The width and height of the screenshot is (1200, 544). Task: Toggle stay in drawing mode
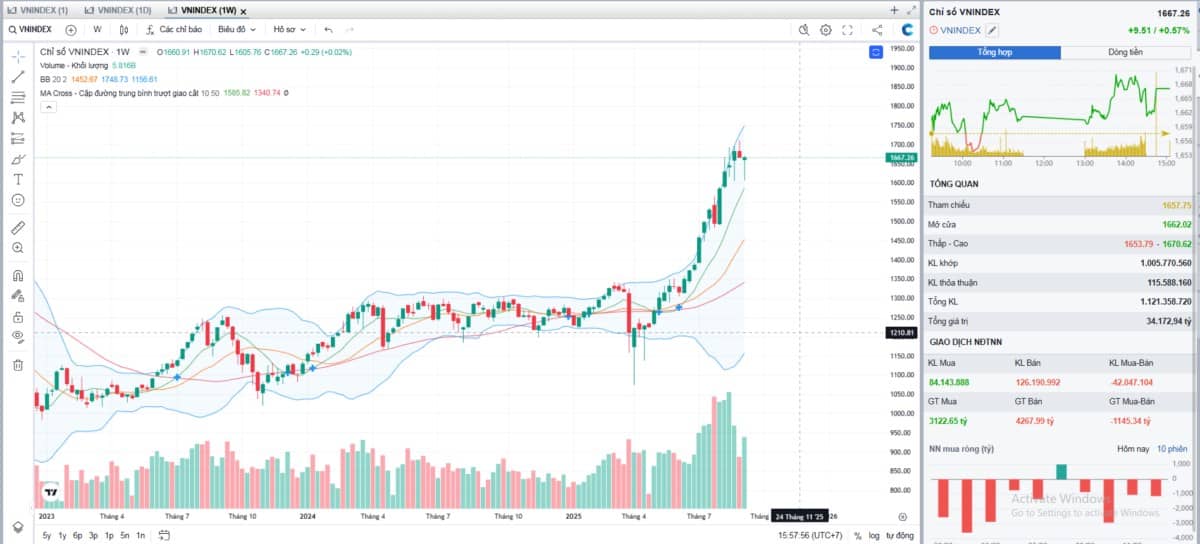(18, 296)
